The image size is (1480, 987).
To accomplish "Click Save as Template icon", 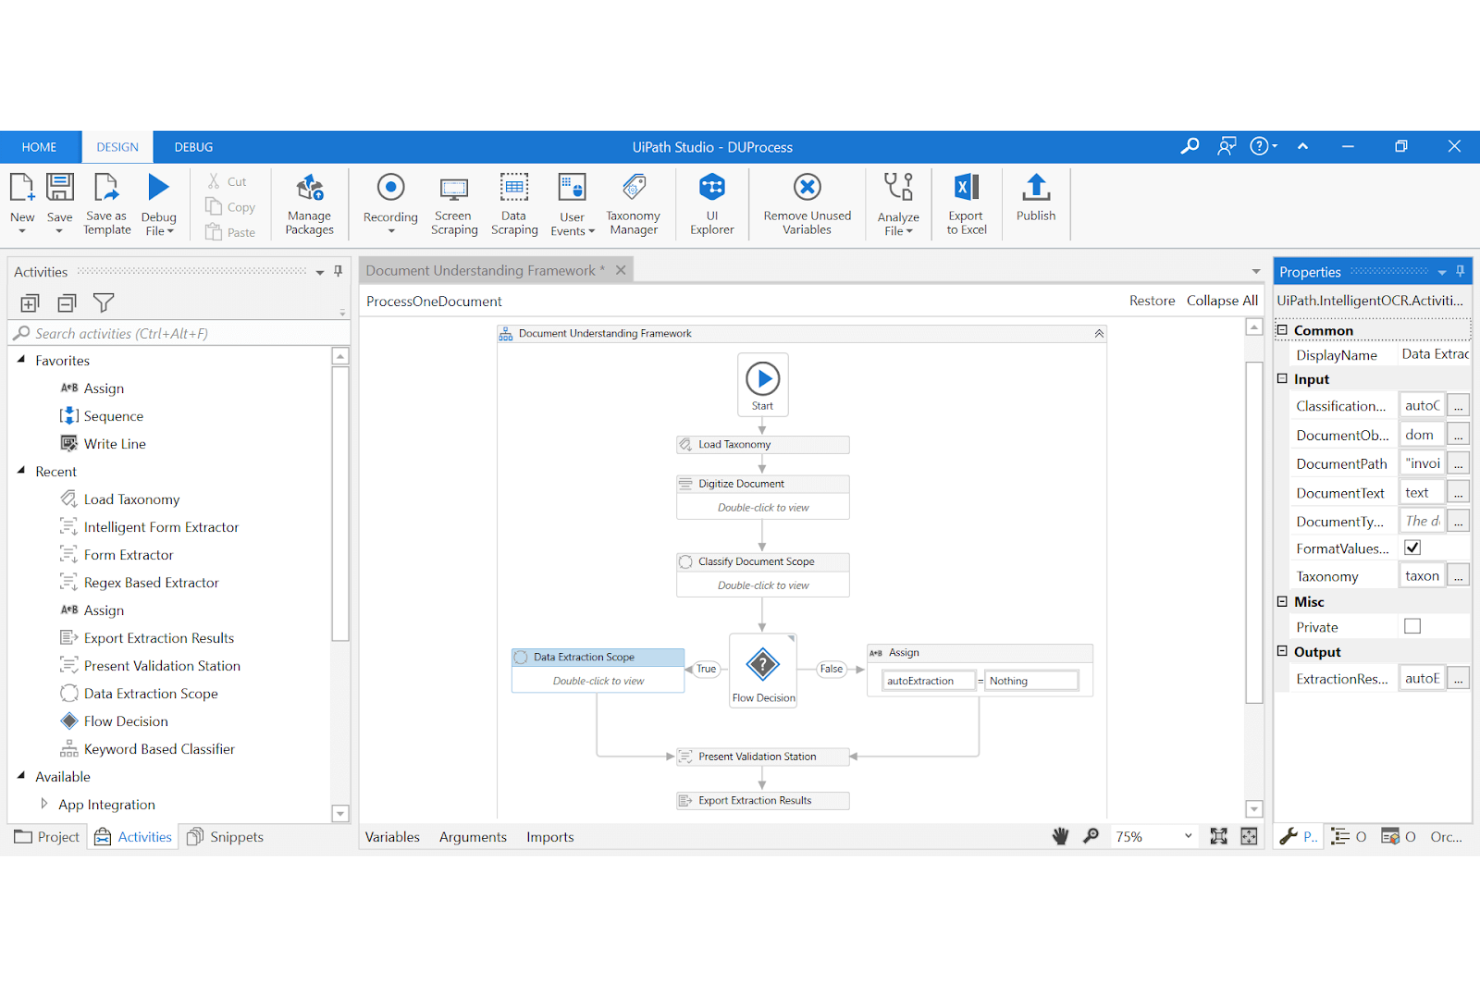I will click(106, 188).
